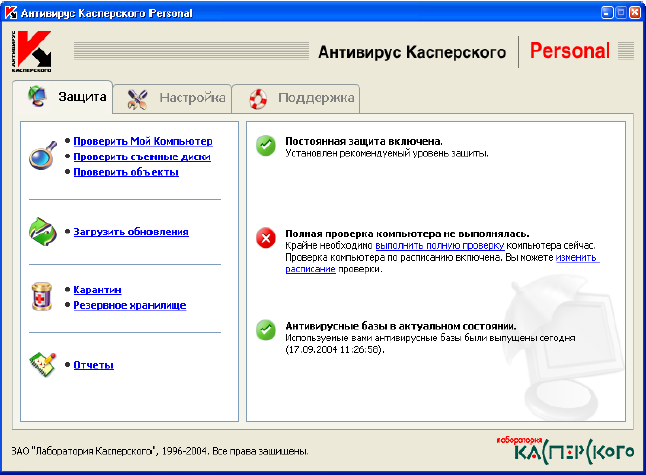The width and height of the screenshot is (646, 475).
Task: Switch to the Защита tab
Action: tap(63, 97)
